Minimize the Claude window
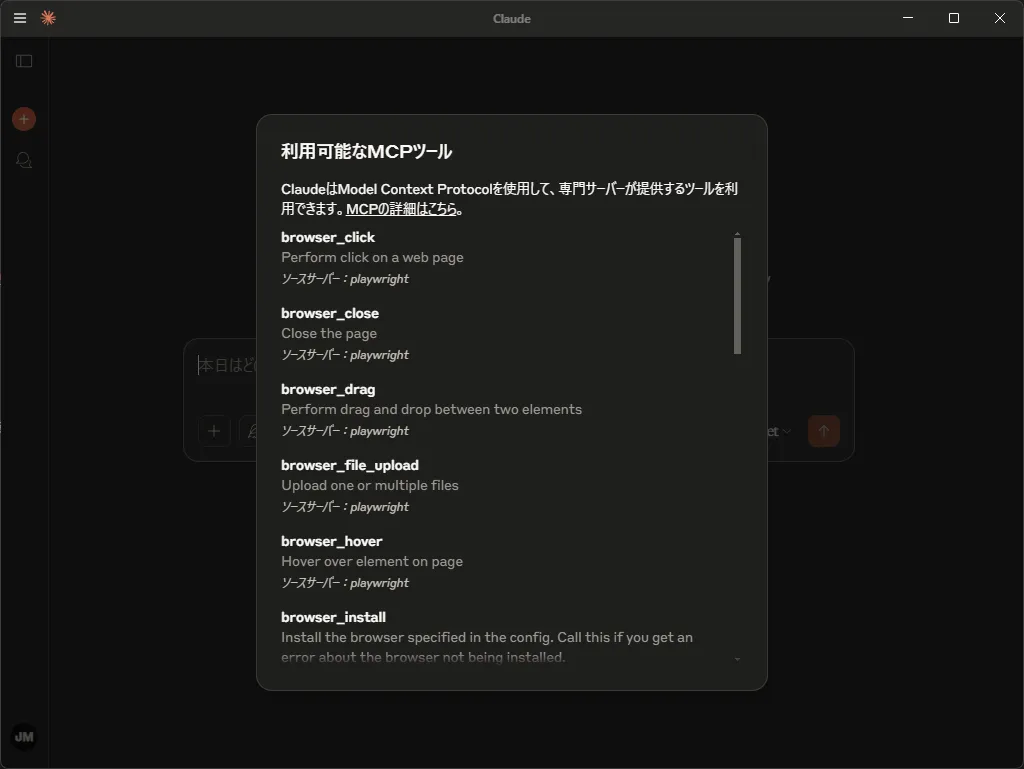 [908, 18]
